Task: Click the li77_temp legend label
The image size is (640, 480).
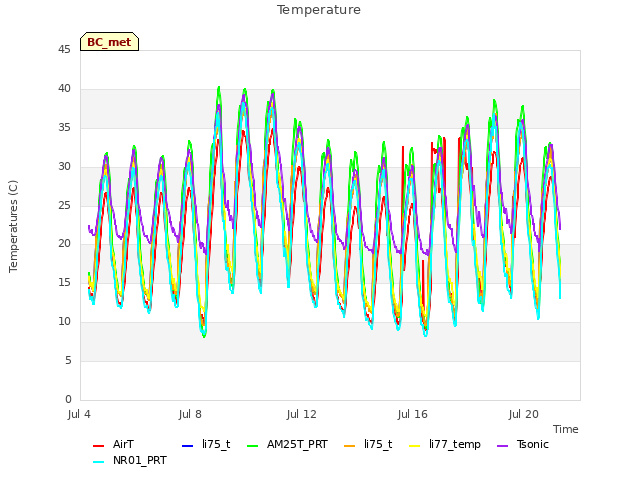Action: (x=455, y=444)
